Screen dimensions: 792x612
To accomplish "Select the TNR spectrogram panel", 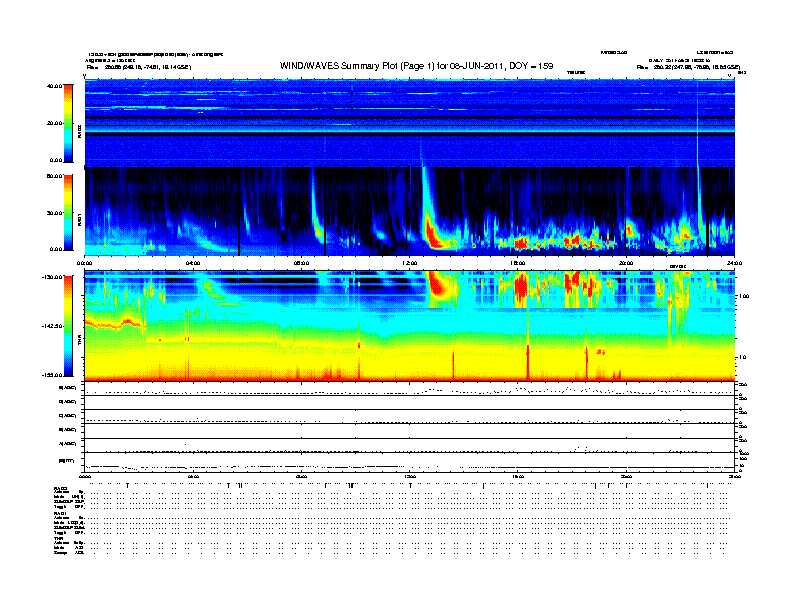I will (x=410, y=326).
